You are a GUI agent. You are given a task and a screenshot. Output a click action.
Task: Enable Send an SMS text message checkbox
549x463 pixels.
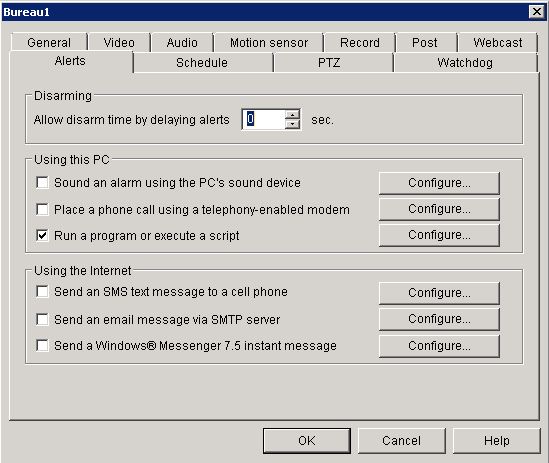(42, 291)
